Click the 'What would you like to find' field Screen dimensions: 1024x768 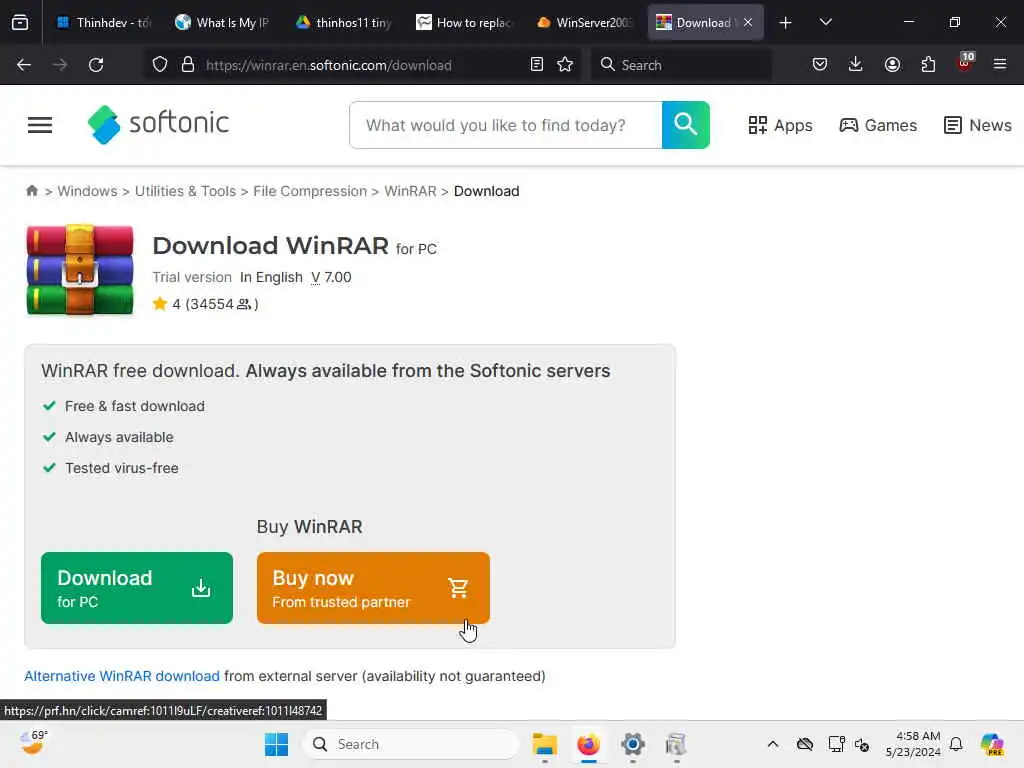[506, 125]
